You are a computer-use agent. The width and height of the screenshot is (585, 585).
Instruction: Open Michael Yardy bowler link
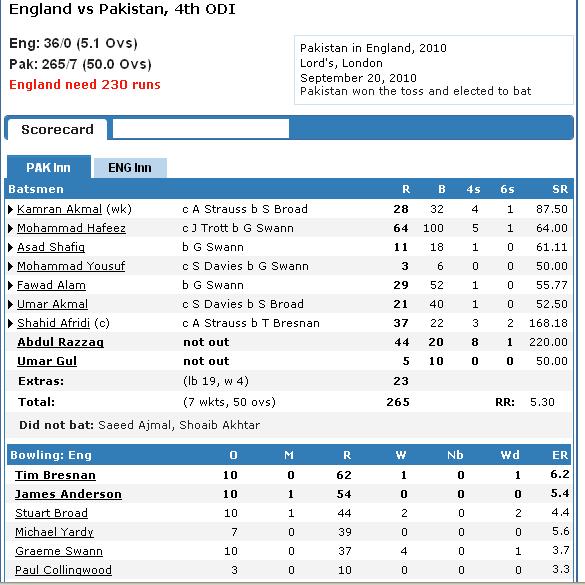[x=54, y=532]
